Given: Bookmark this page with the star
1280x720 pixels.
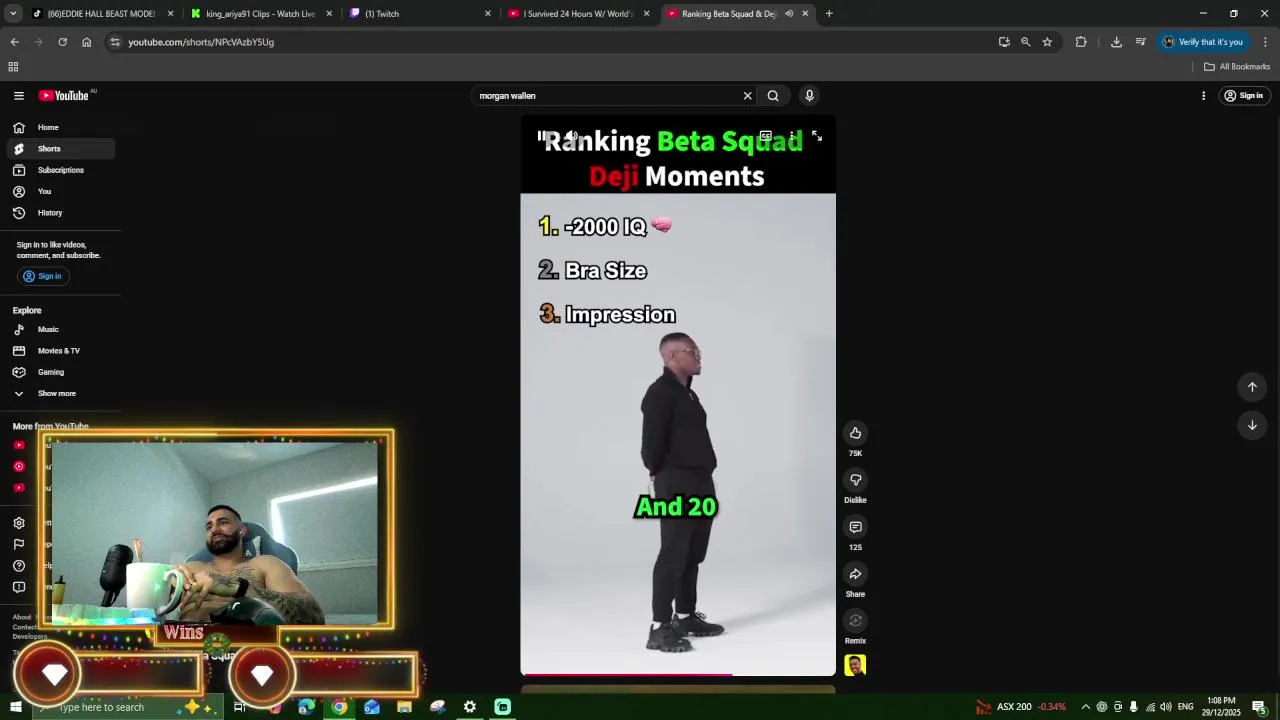Looking at the screenshot, I should (1047, 42).
